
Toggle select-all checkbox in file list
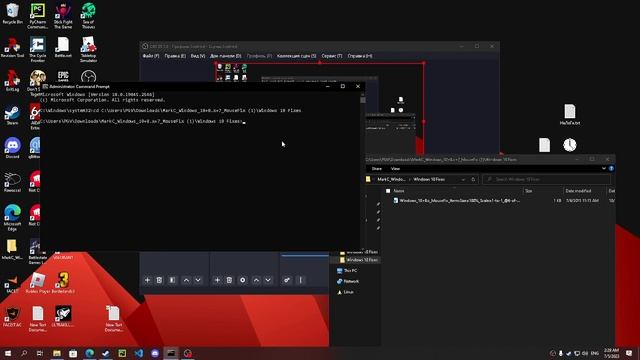pos(388,191)
